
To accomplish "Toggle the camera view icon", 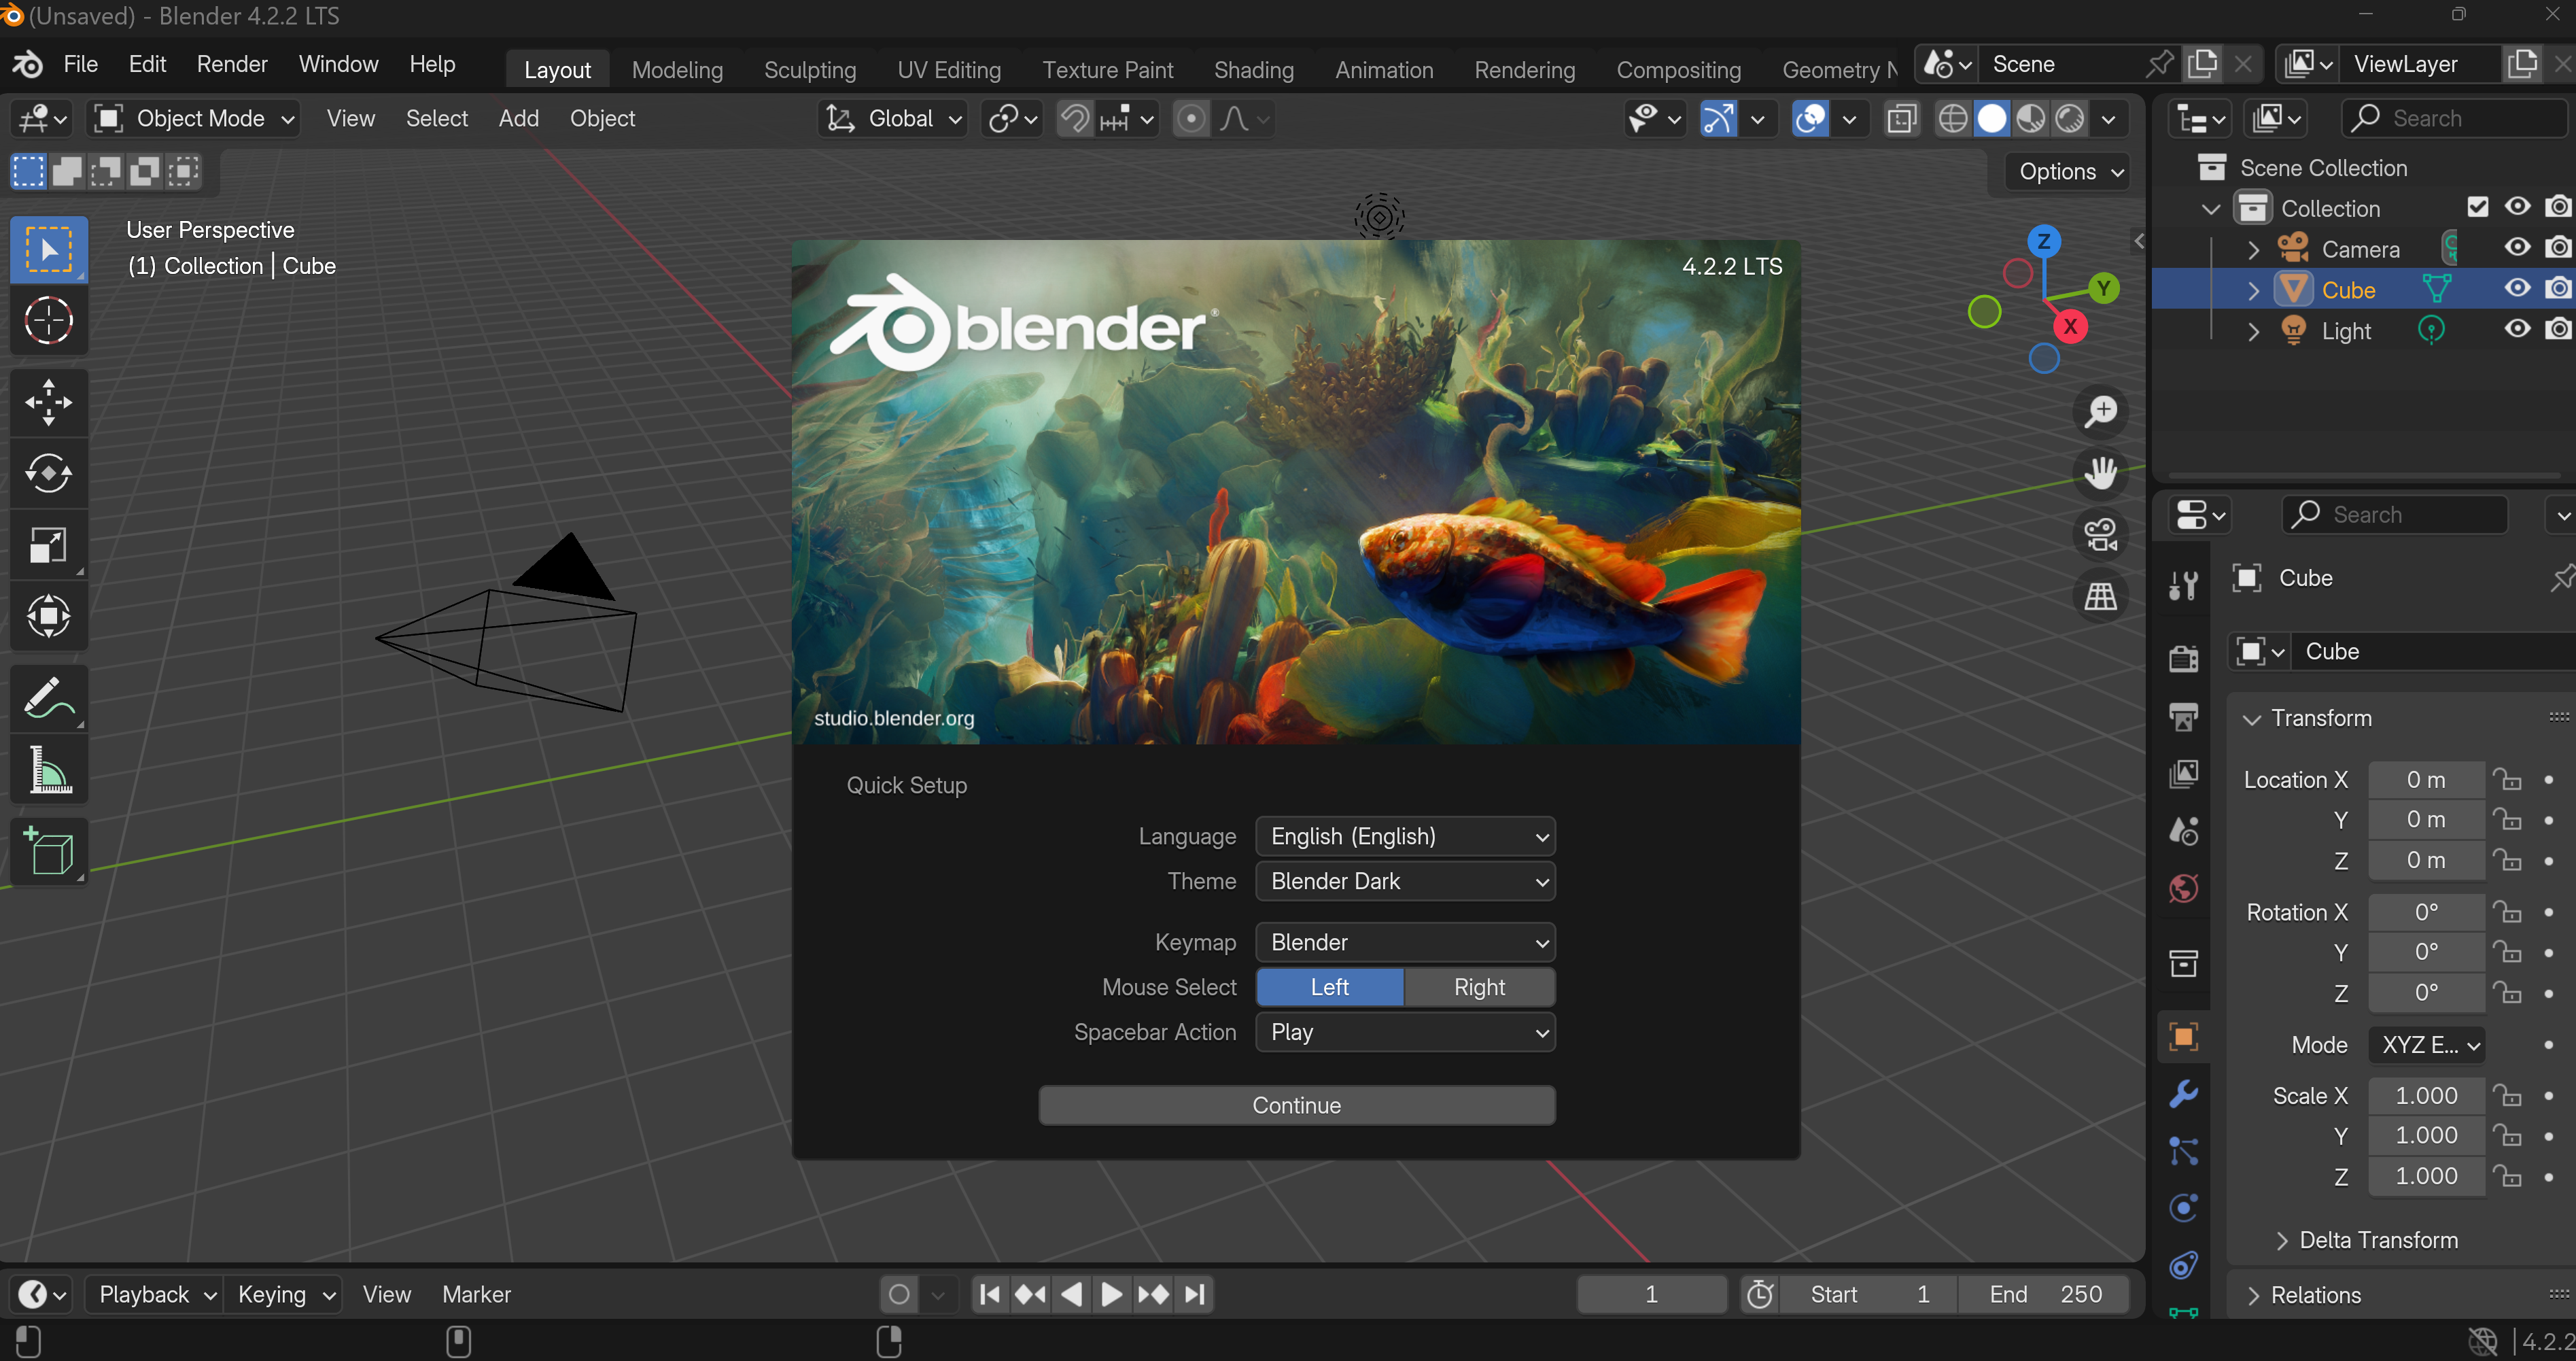I will [2101, 534].
